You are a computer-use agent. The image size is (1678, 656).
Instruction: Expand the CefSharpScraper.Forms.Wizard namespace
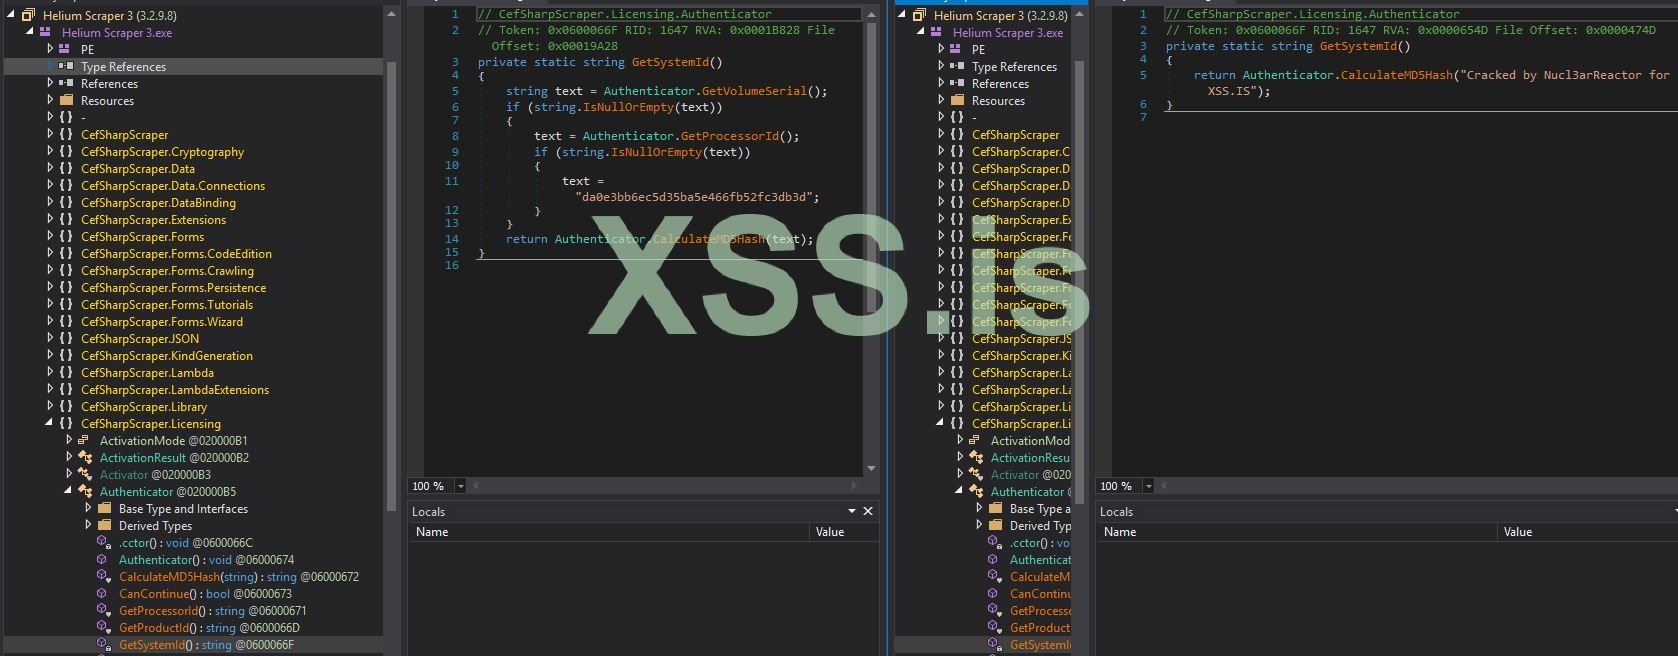pos(50,321)
